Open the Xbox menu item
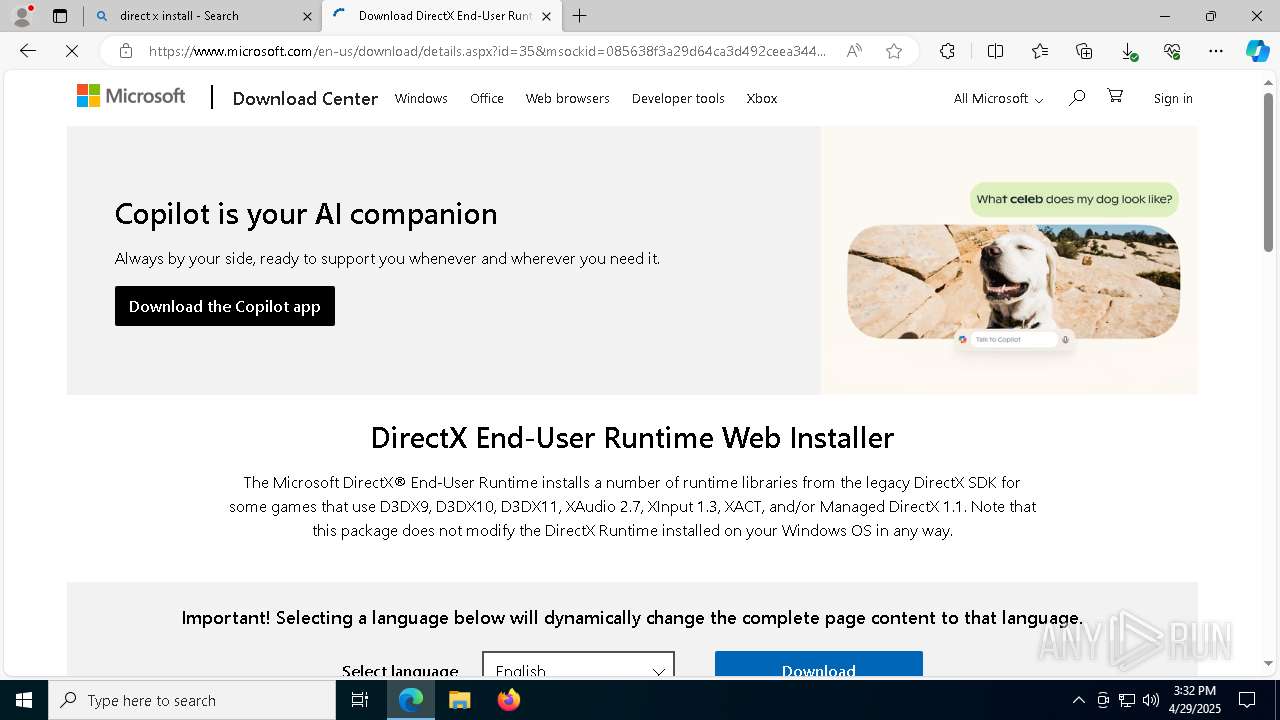1280x720 pixels. [x=762, y=98]
